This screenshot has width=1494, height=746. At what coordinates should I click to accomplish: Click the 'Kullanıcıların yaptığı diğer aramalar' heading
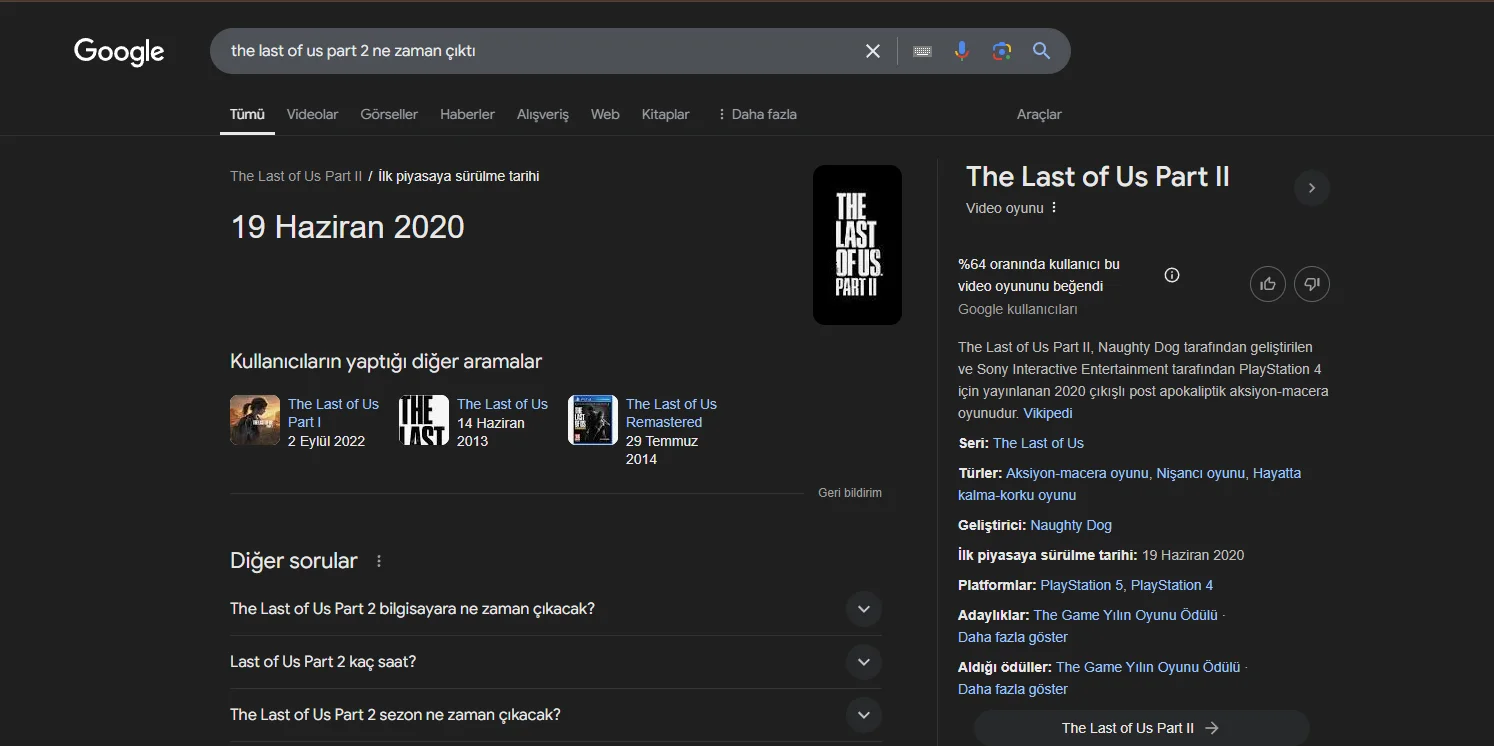click(386, 361)
